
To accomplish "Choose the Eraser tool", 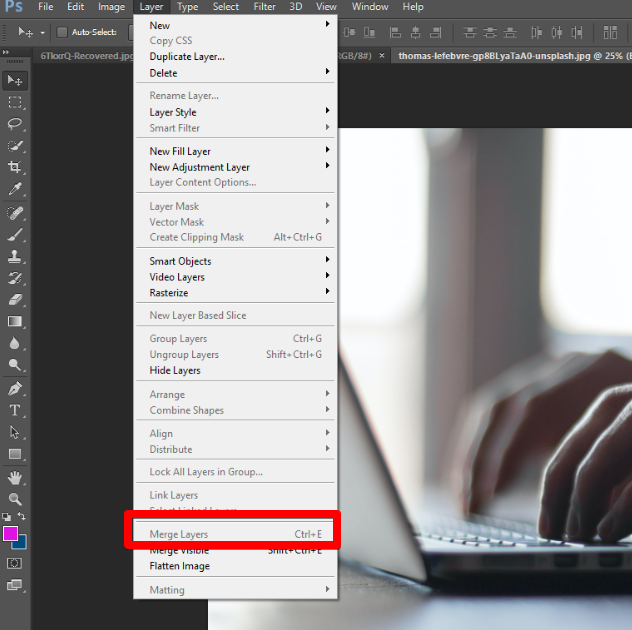I will pyautogui.click(x=15, y=299).
